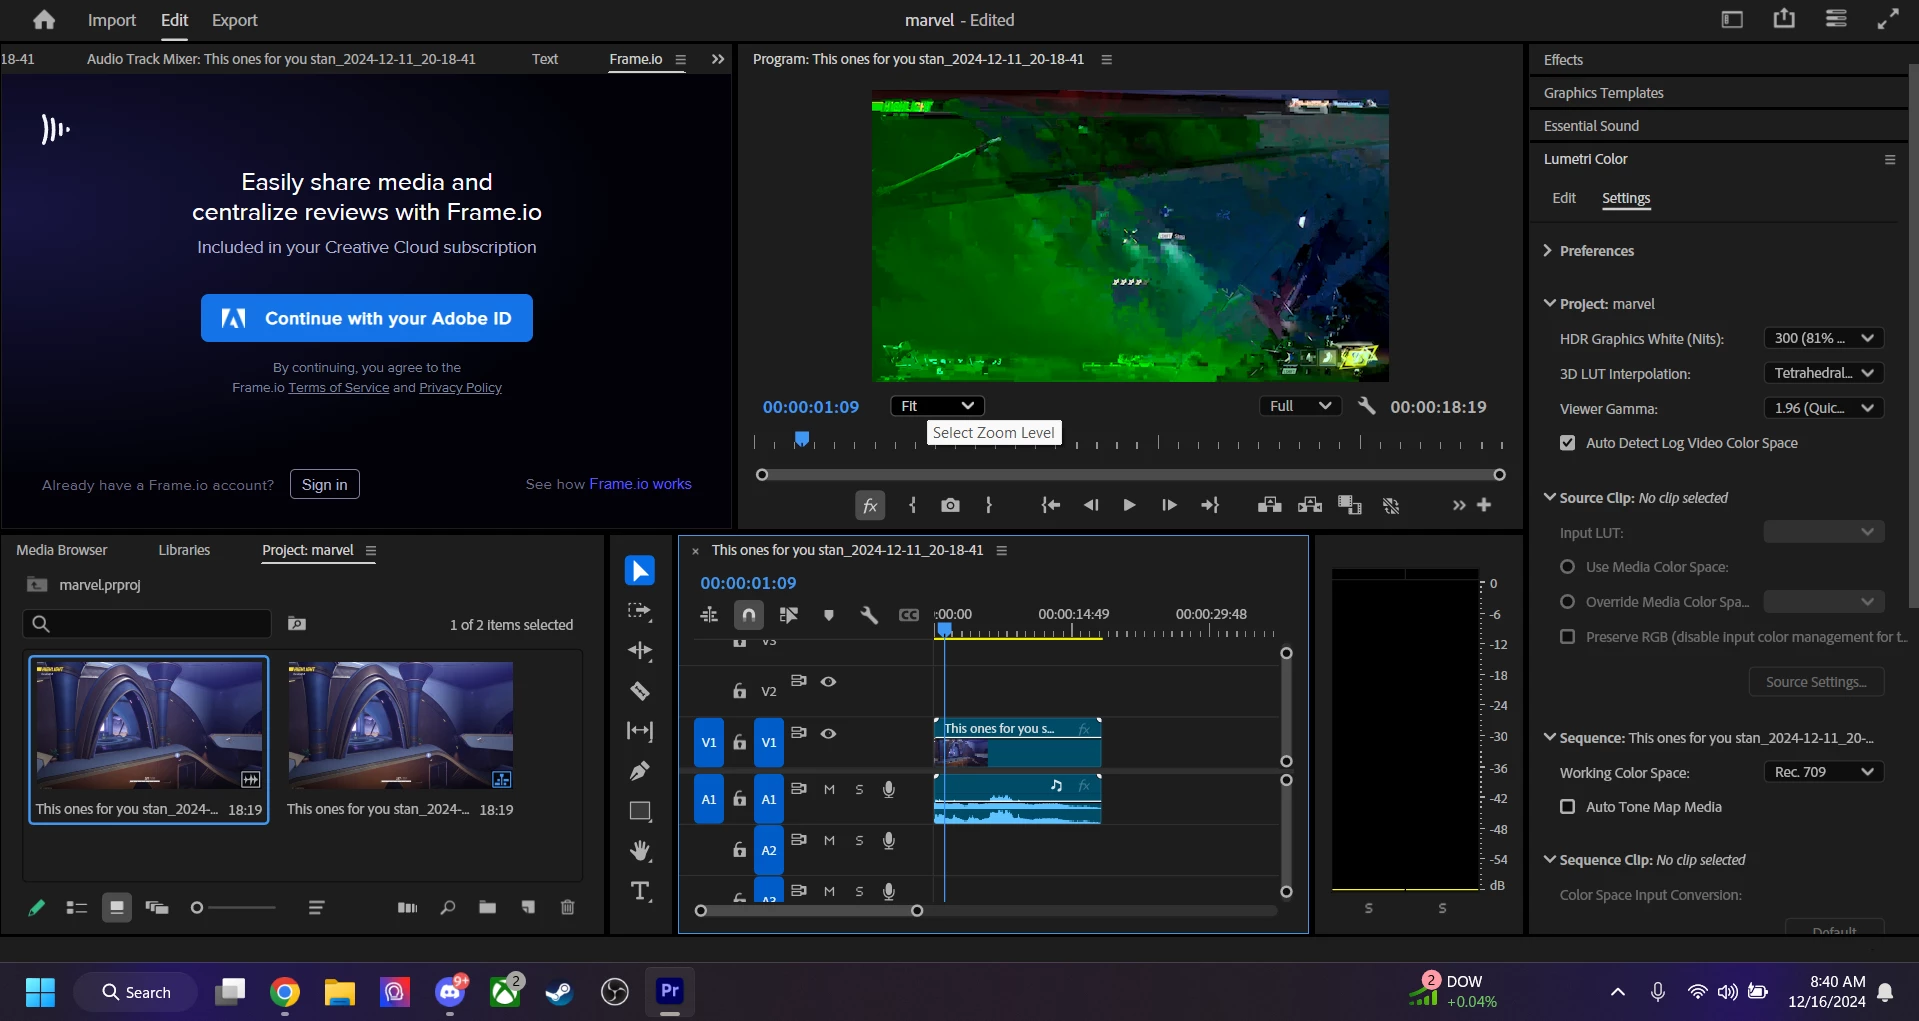Screen dimensions: 1919x1021
Task: Open the Media Browser tab
Action: pyautogui.click(x=62, y=550)
